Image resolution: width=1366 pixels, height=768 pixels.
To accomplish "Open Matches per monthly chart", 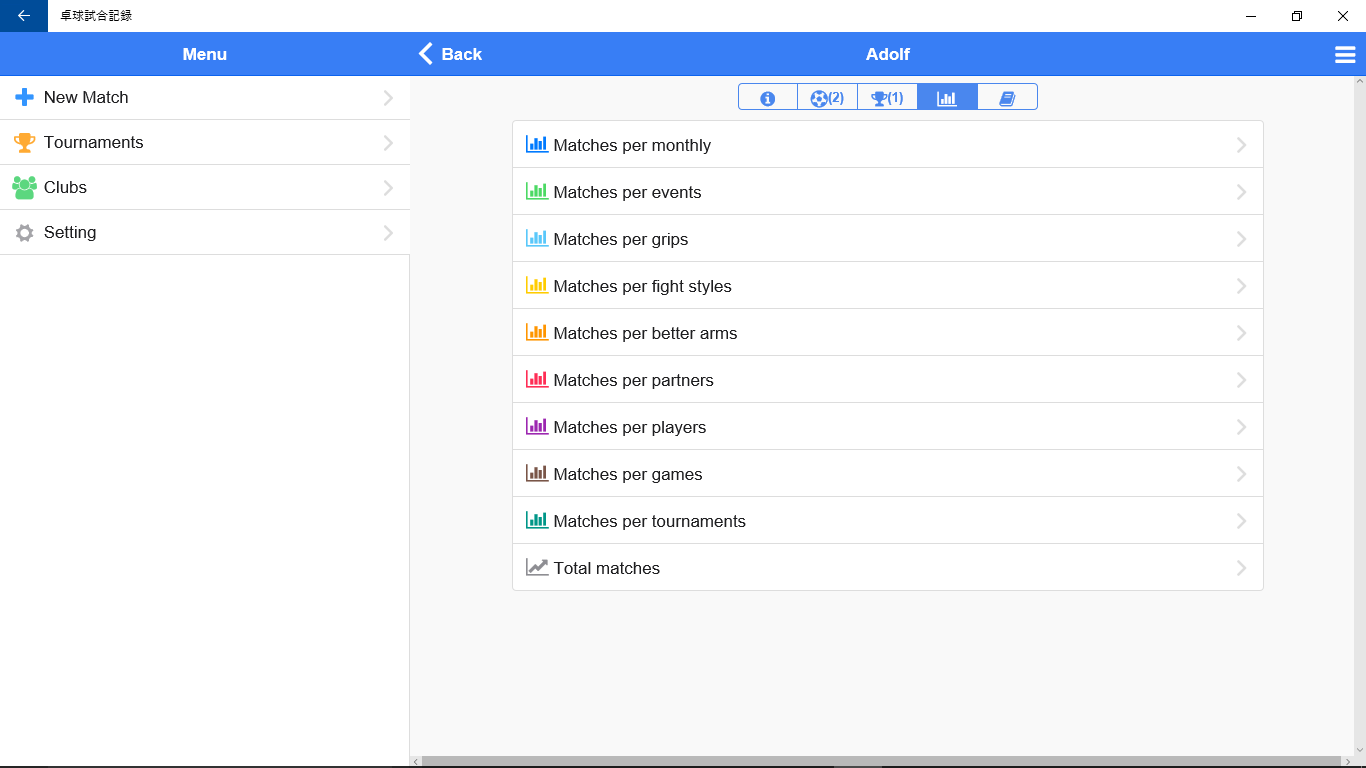I will pos(632,145).
